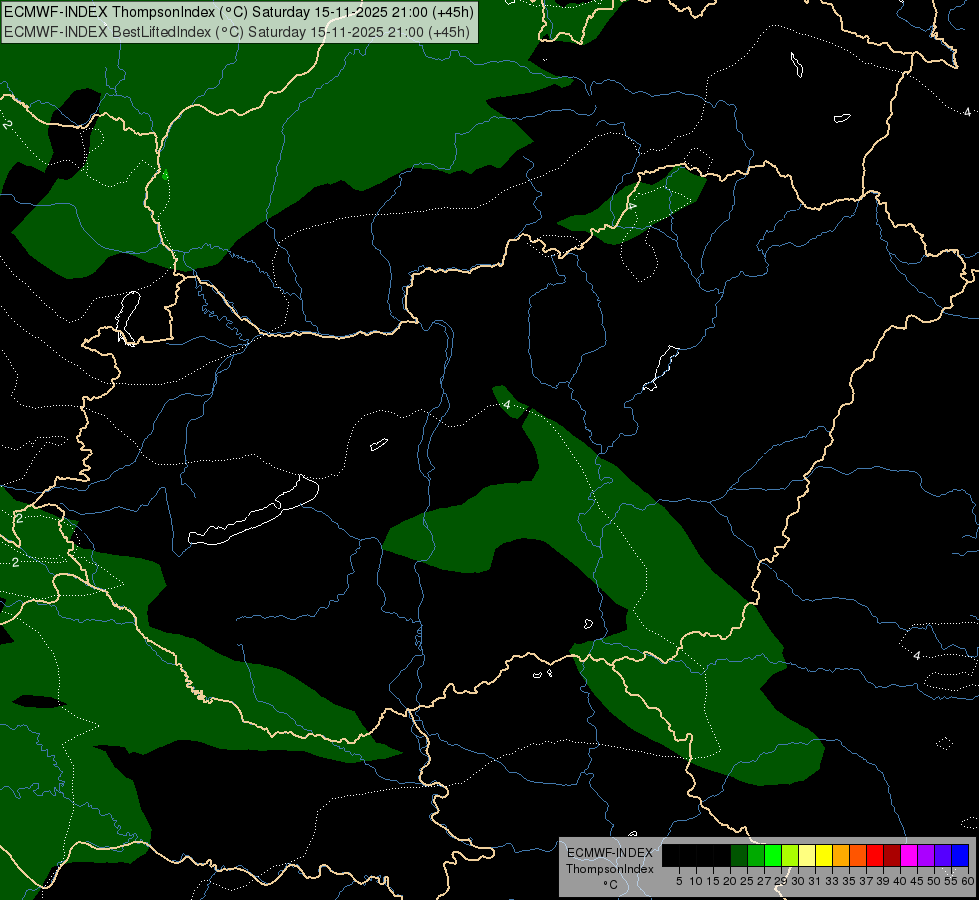The width and height of the screenshot is (979, 900).
Task: Click the legend tick value '25'
Action: [x=747, y=881]
